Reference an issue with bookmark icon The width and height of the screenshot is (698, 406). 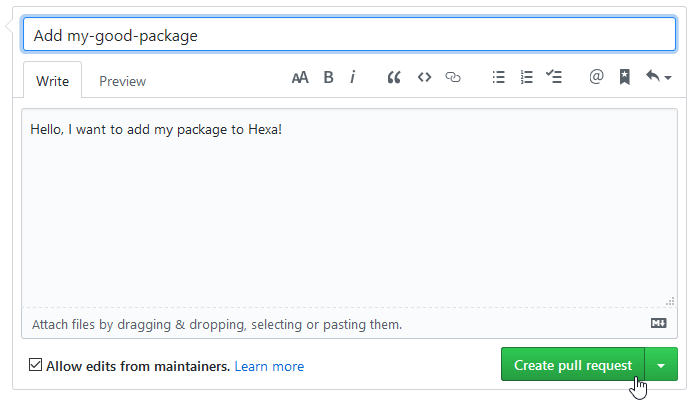coord(625,77)
